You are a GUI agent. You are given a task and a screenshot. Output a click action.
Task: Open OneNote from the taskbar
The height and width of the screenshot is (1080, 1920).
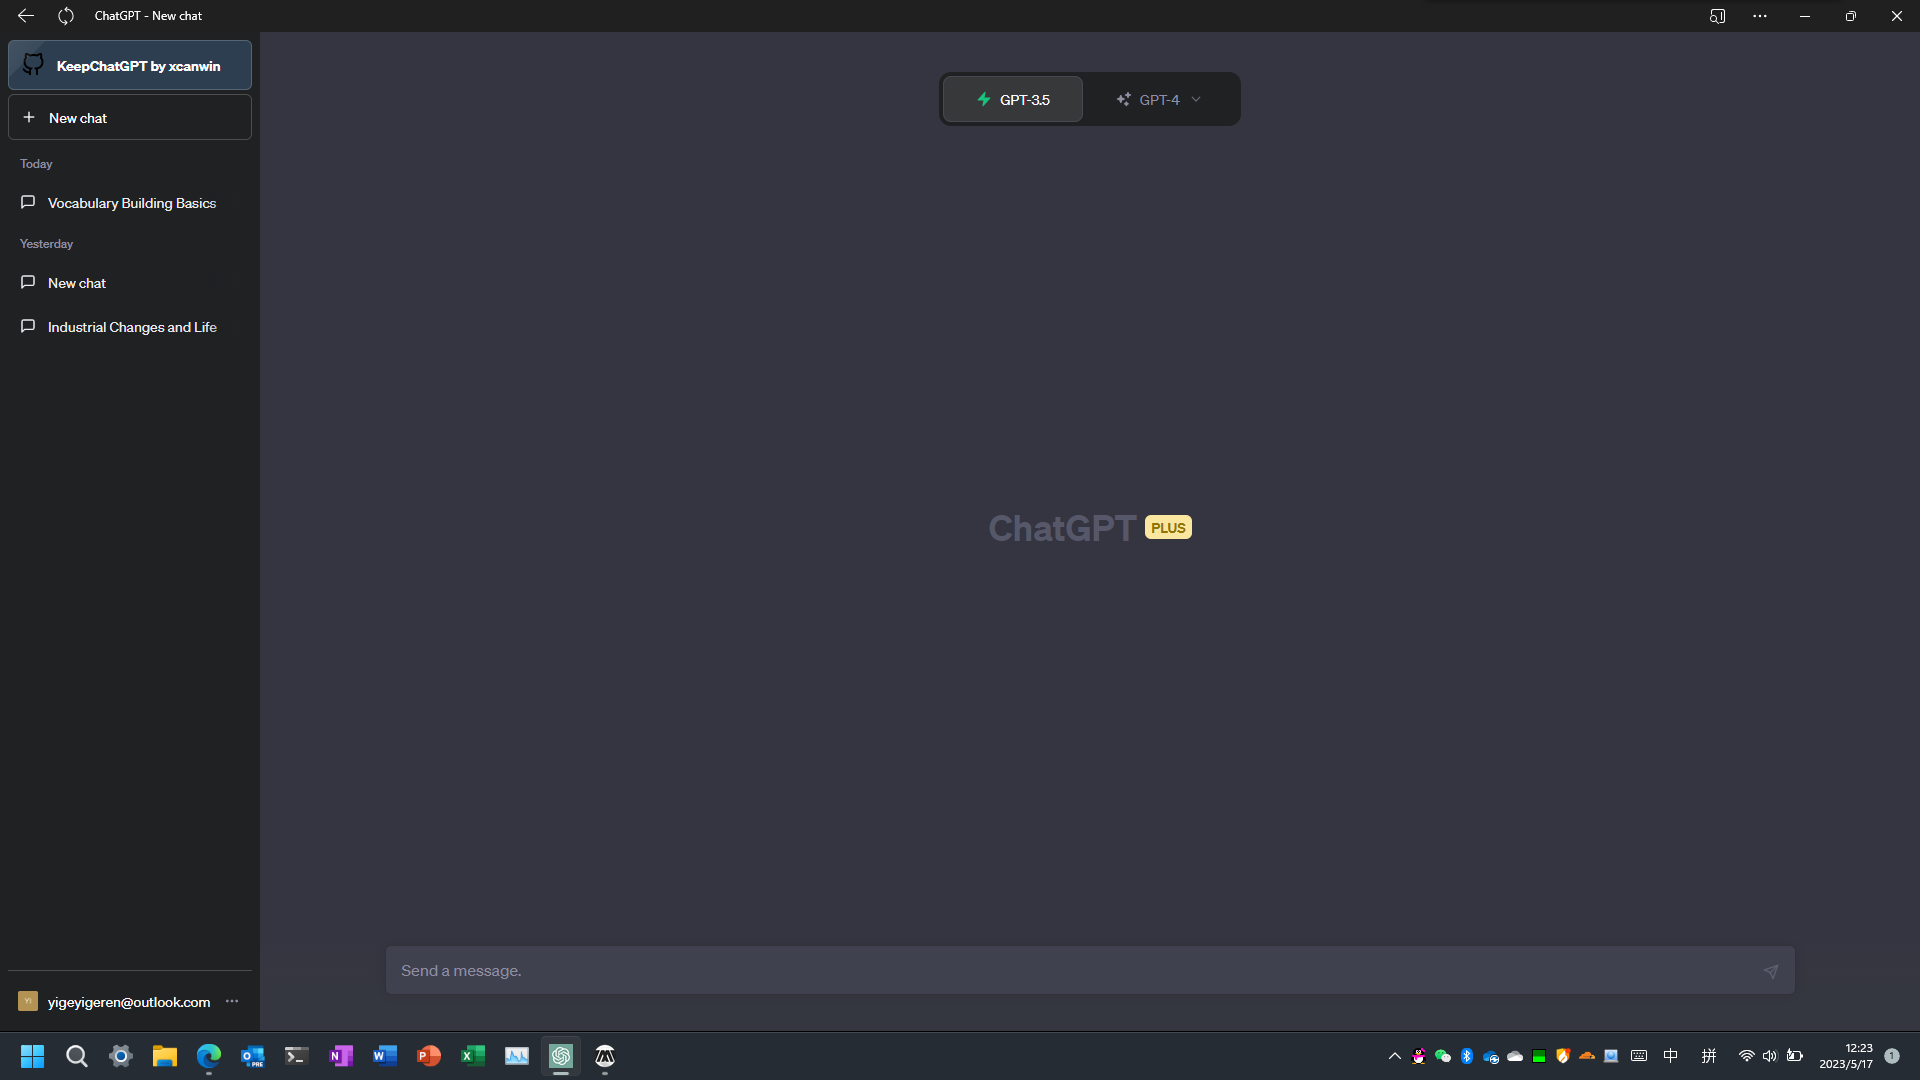[x=341, y=1056]
